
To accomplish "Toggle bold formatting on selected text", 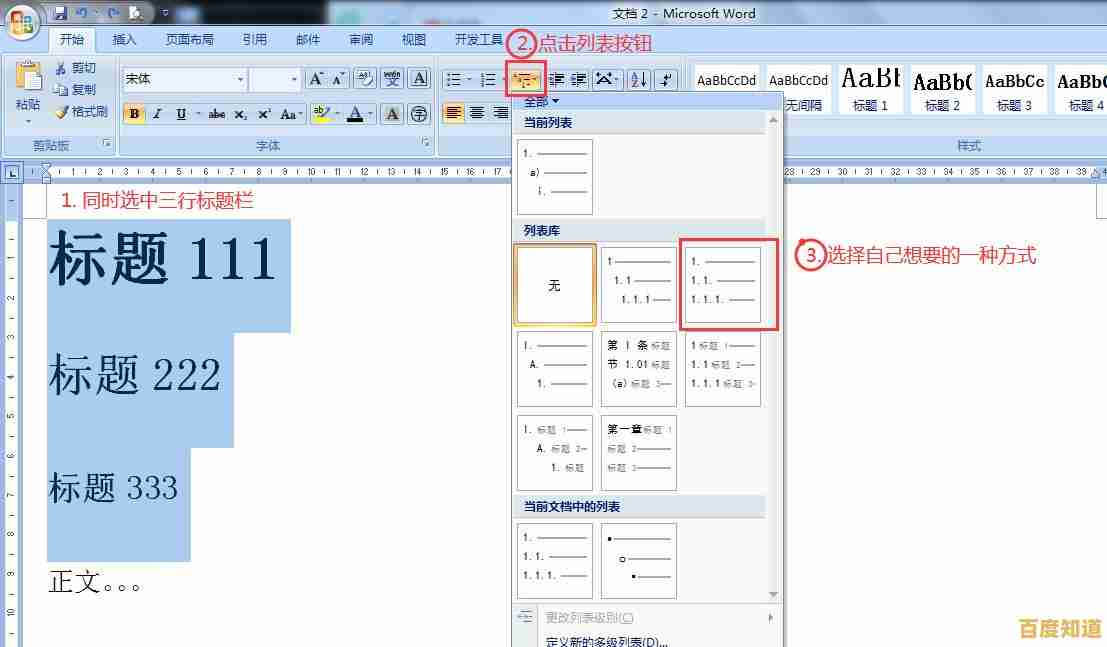I will pos(135,113).
